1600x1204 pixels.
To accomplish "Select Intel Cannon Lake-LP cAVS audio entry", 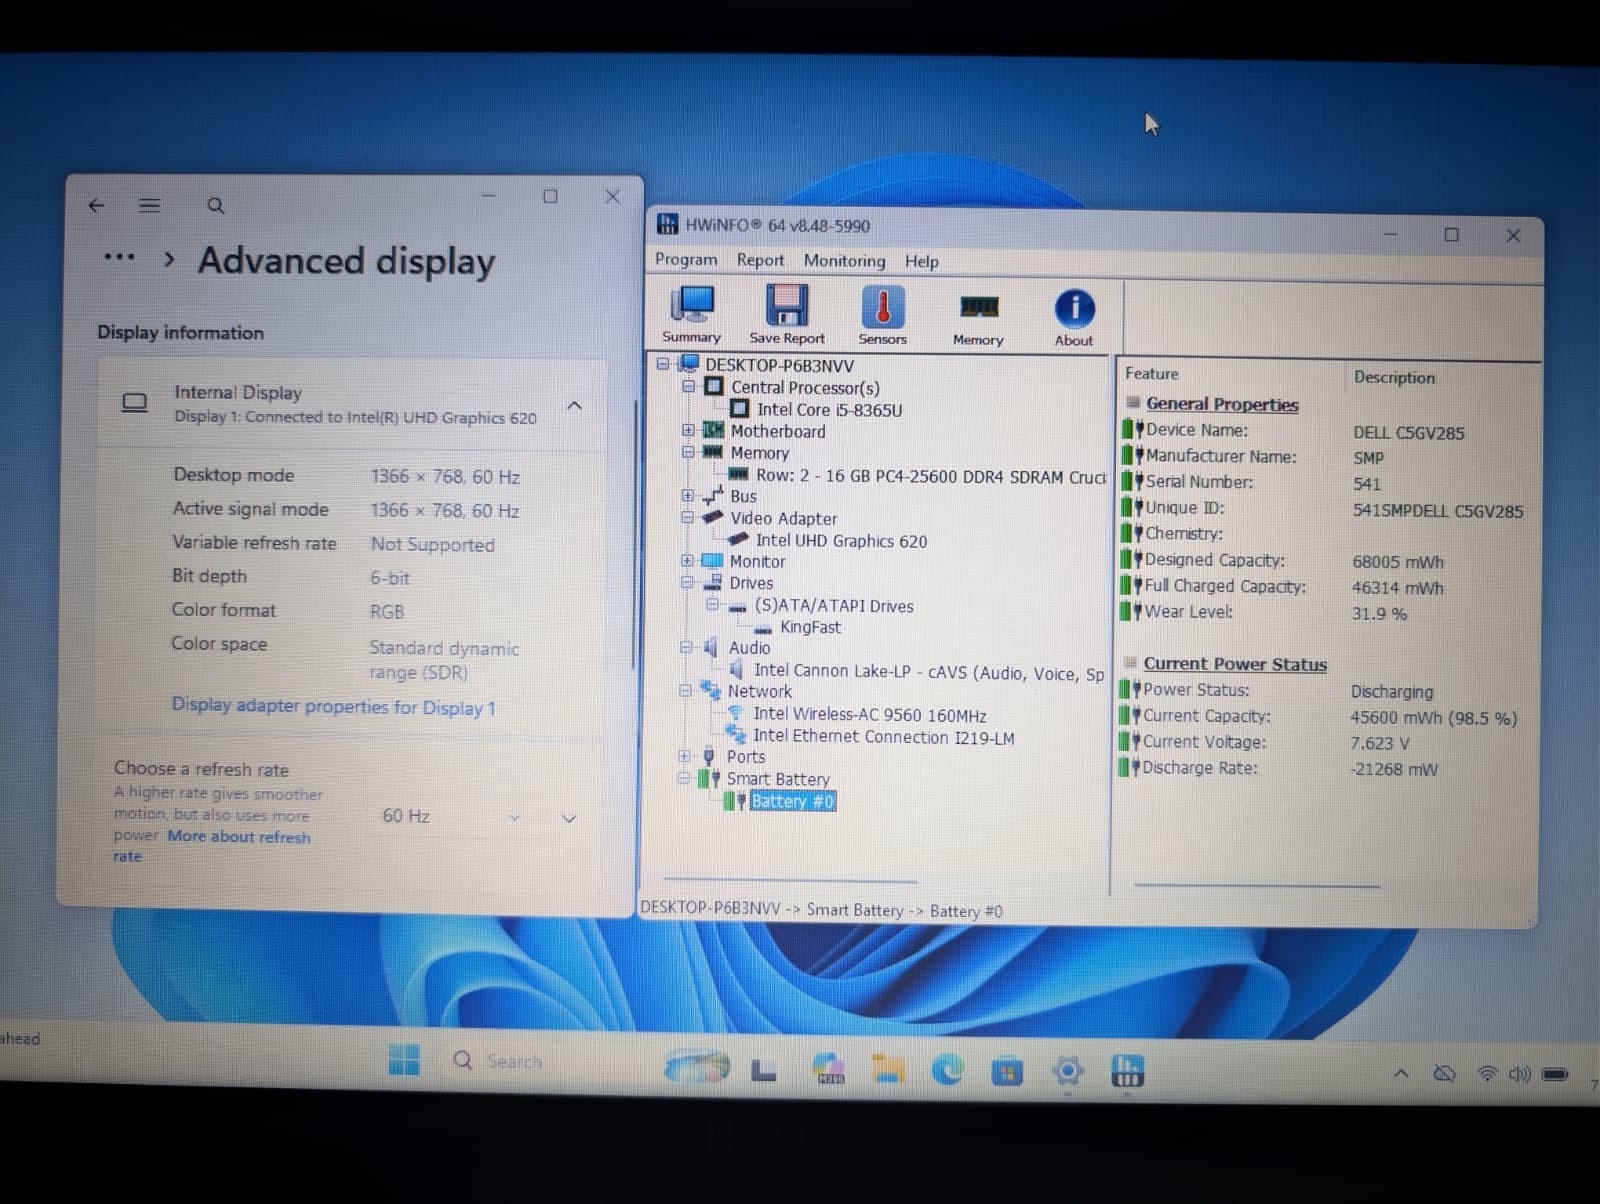I will click(x=929, y=672).
